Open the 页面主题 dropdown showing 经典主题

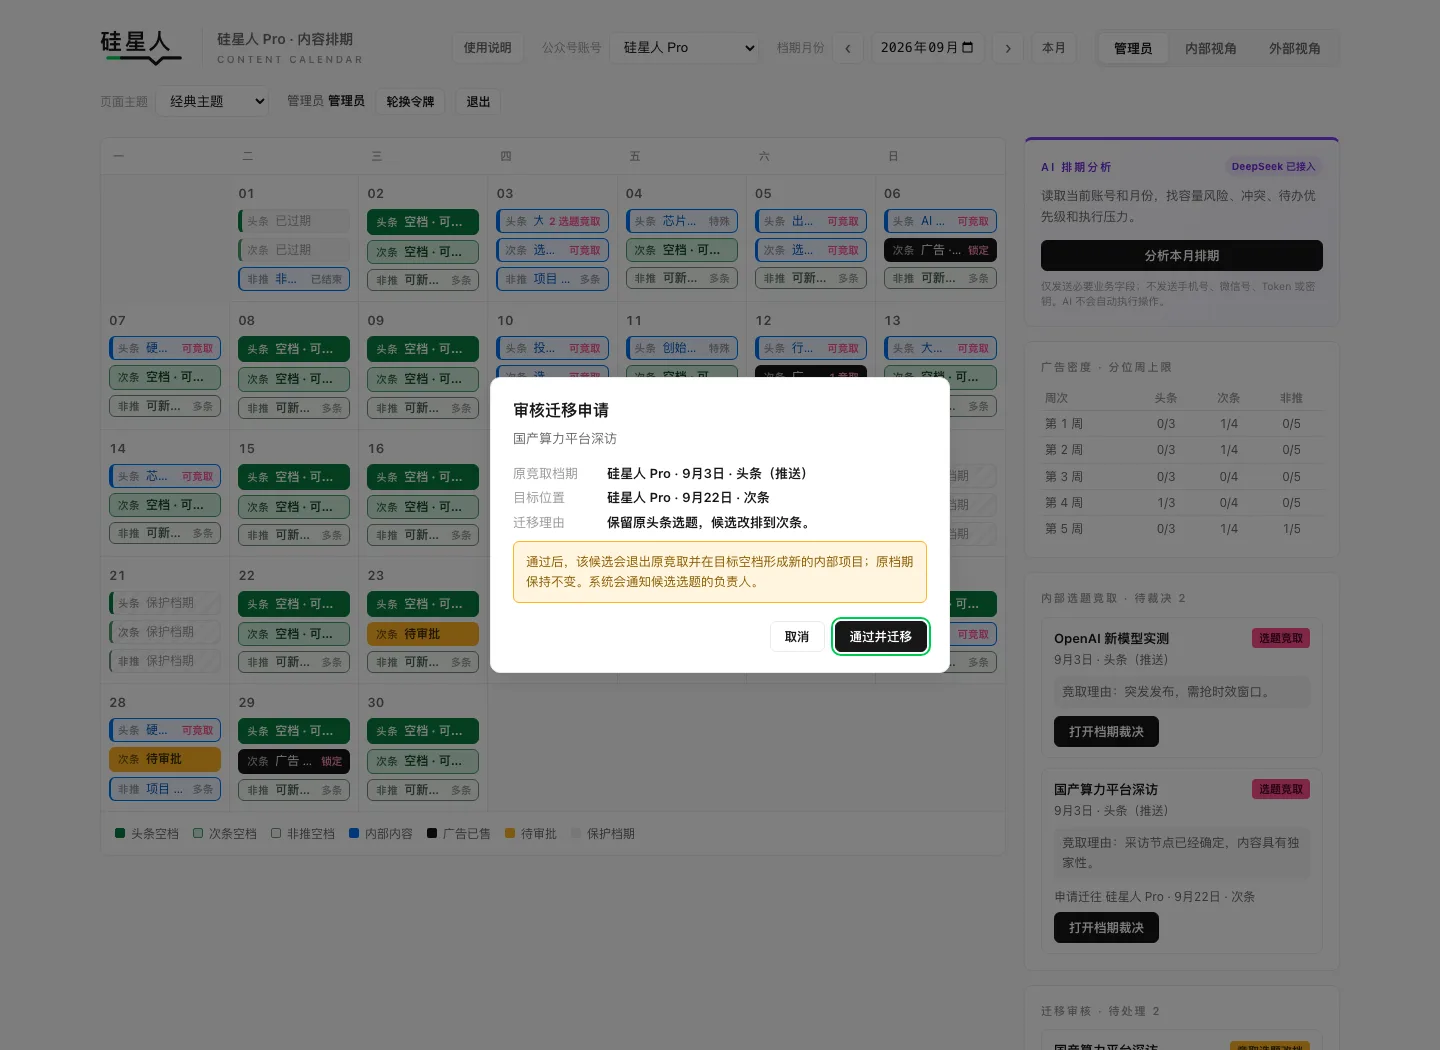(x=213, y=101)
